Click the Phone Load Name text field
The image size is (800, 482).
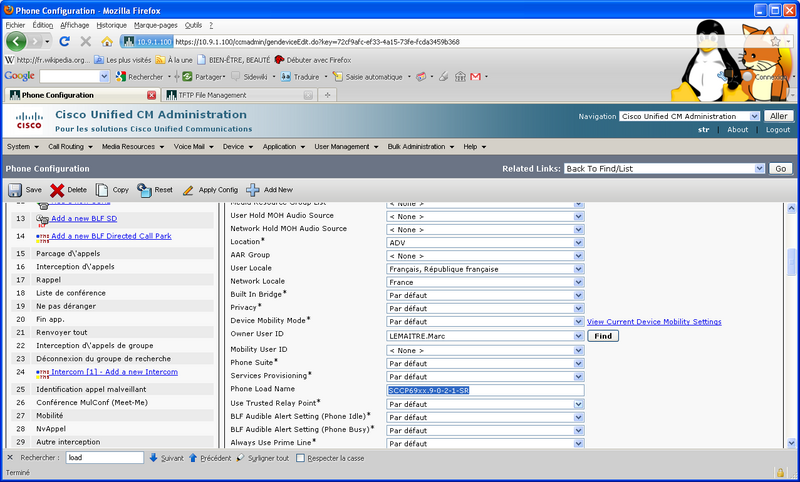point(485,389)
